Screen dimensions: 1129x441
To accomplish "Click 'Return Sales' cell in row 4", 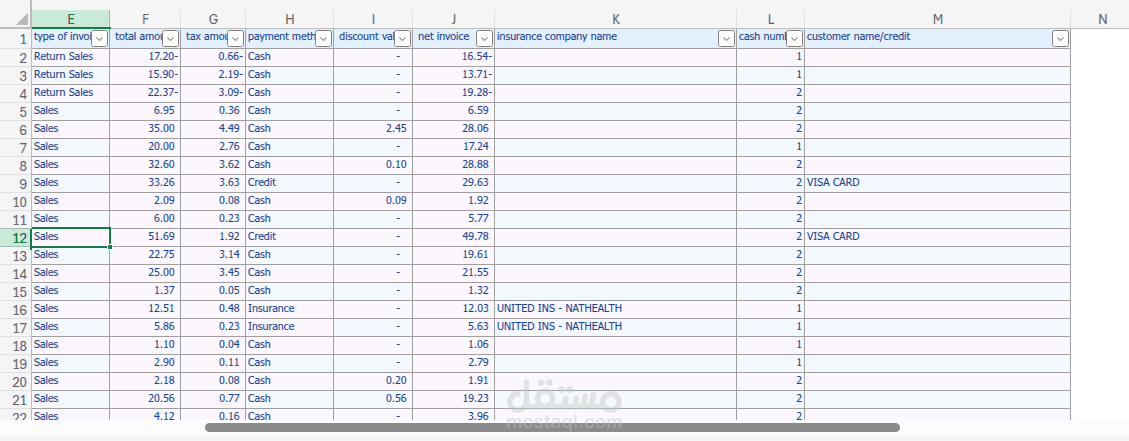I will tap(71, 92).
